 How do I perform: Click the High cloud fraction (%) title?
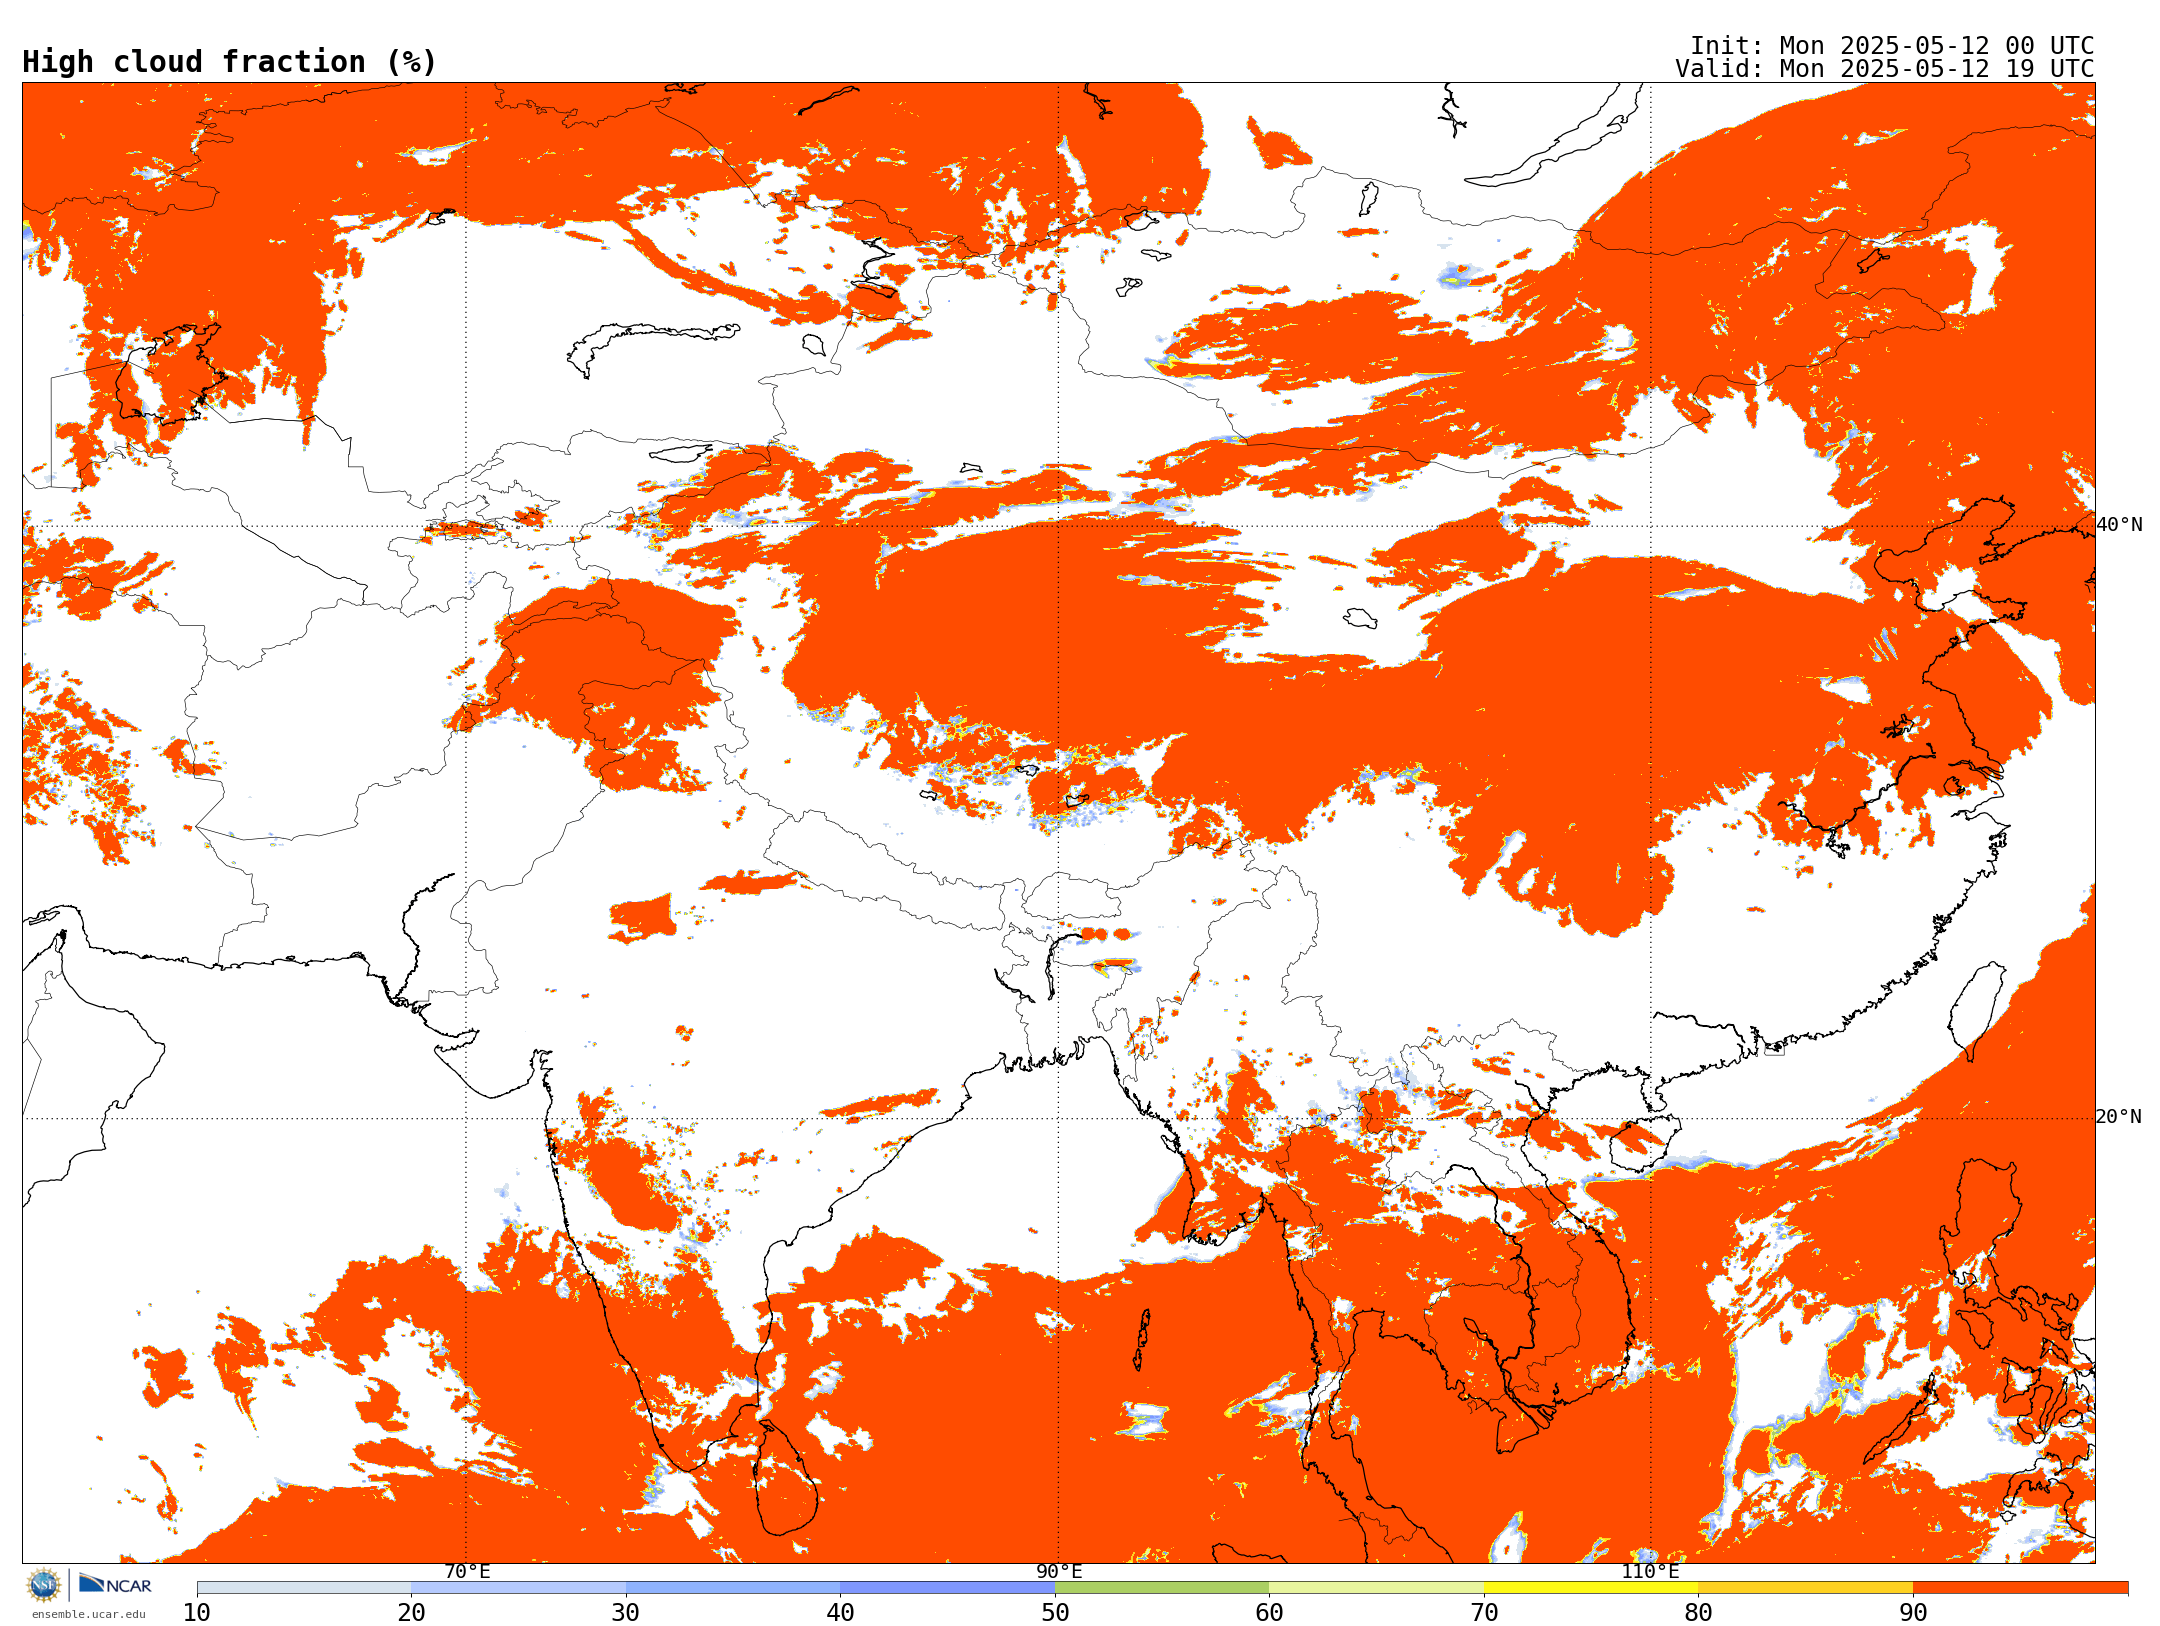pos(230,62)
